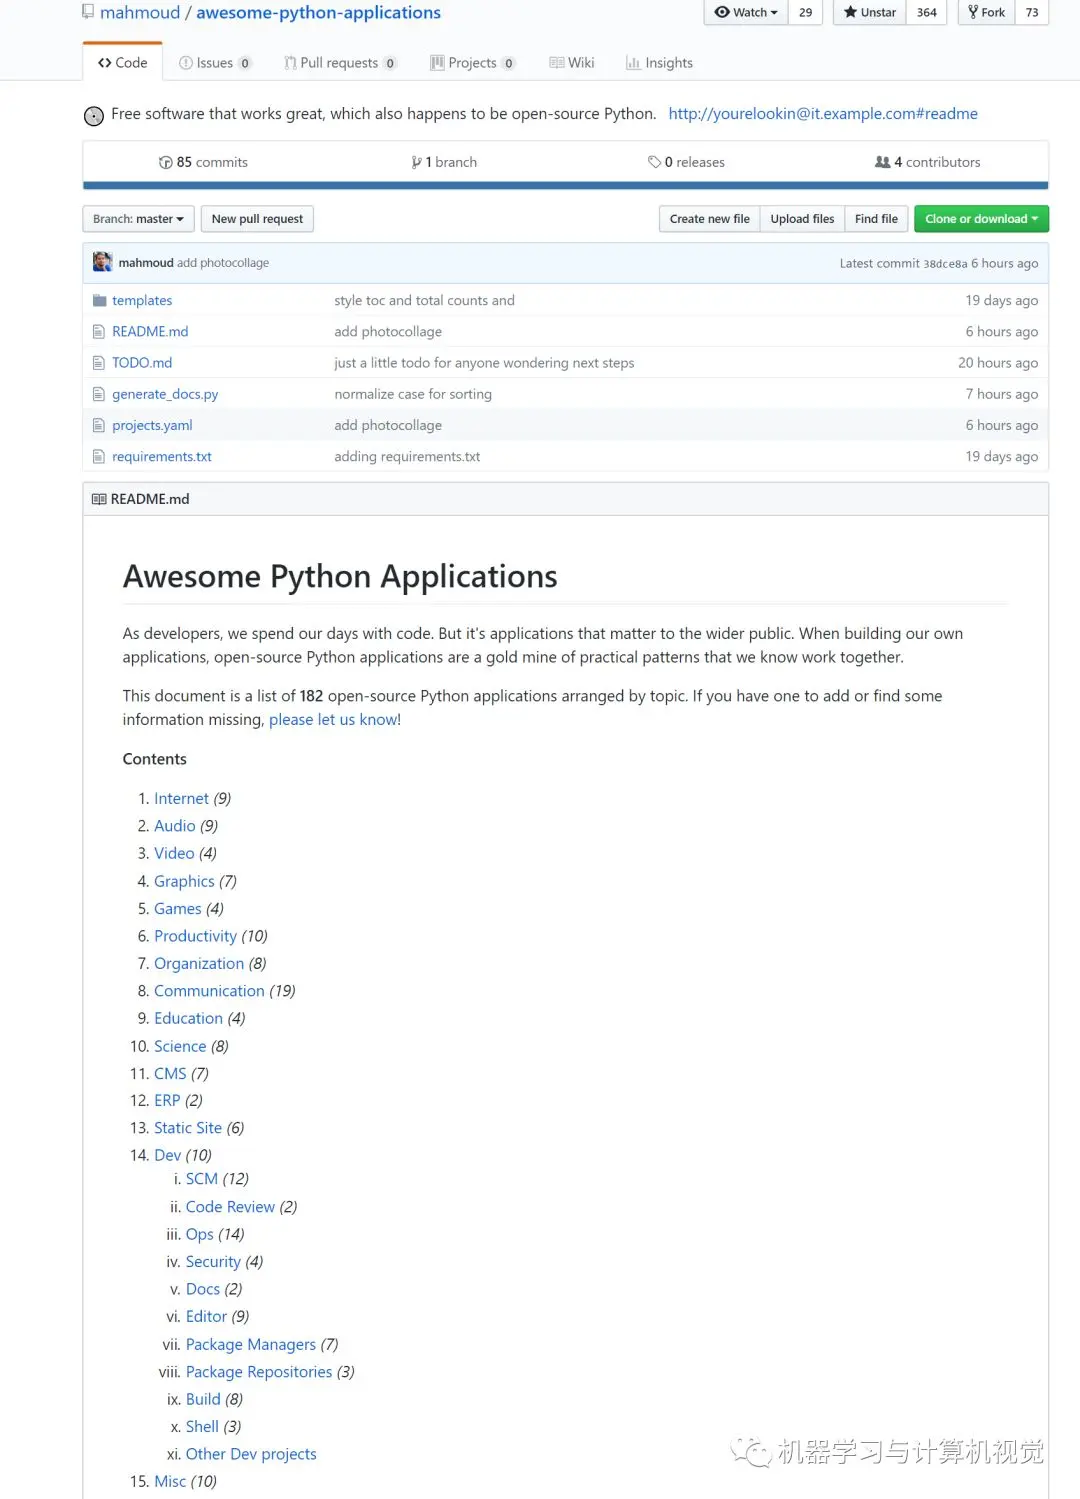View watchers count 29
The height and width of the screenshot is (1499, 1080).
click(x=805, y=12)
